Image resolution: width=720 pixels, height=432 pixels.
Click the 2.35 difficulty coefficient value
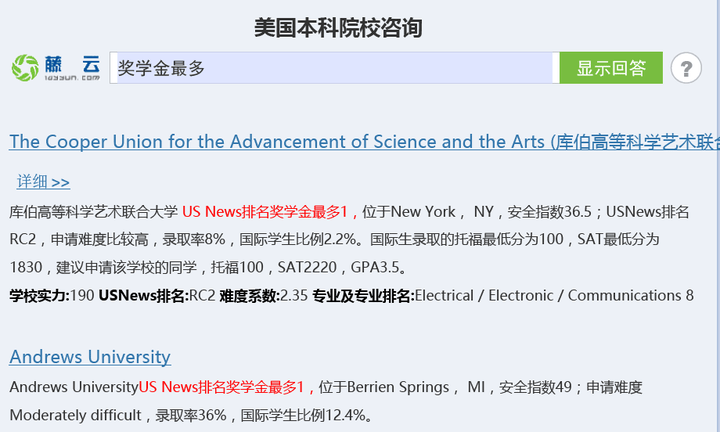pos(294,296)
